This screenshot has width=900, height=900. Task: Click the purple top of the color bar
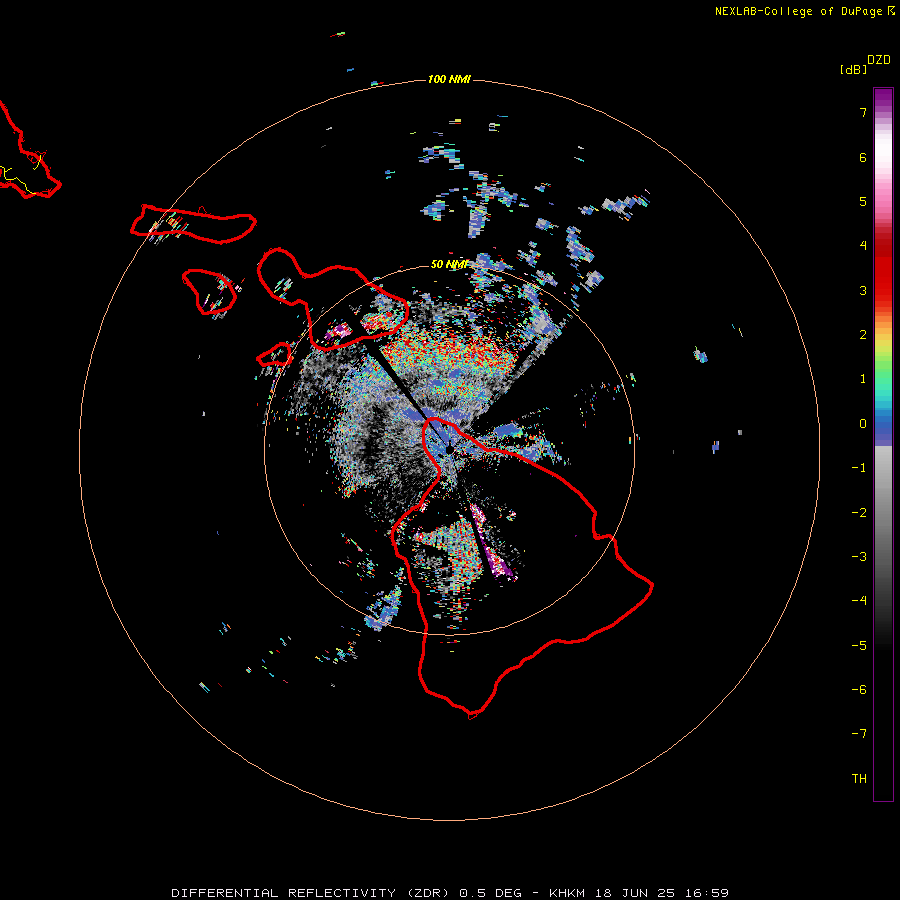tap(883, 95)
